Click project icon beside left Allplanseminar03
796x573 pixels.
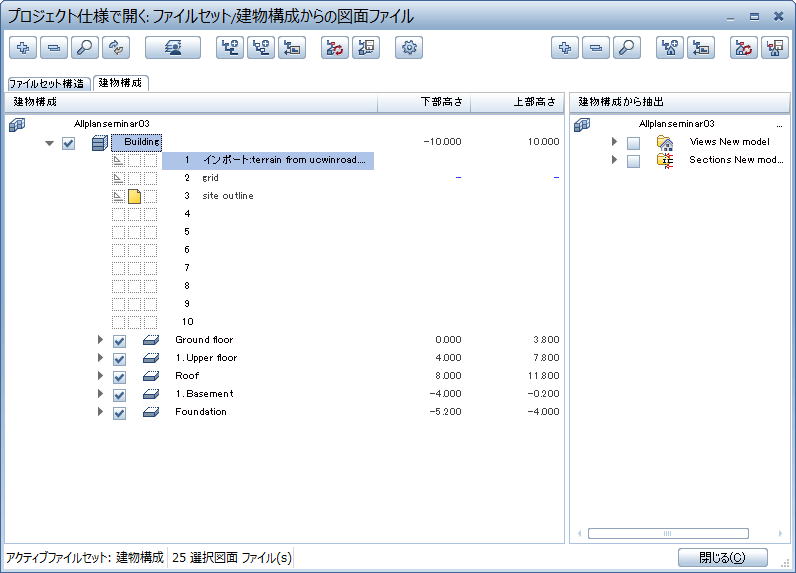pyautogui.click(x=17, y=124)
